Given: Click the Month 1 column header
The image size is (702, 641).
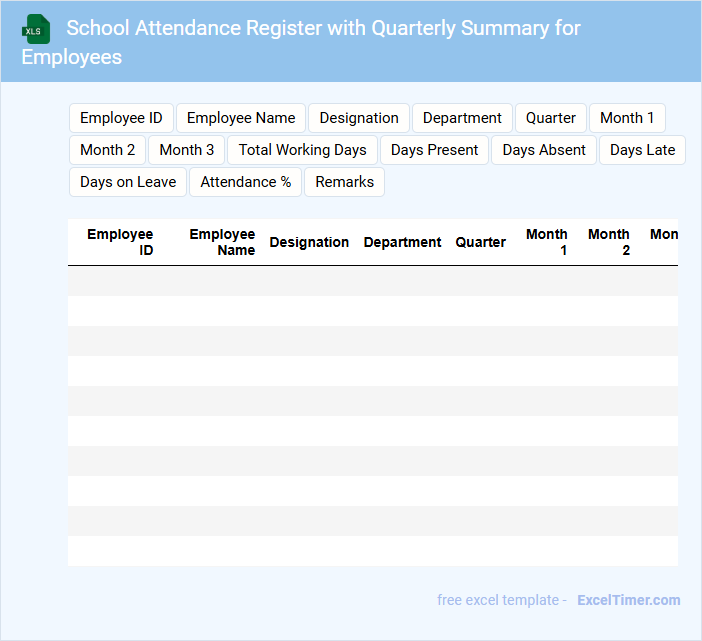Looking at the screenshot, I should (x=547, y=242).
